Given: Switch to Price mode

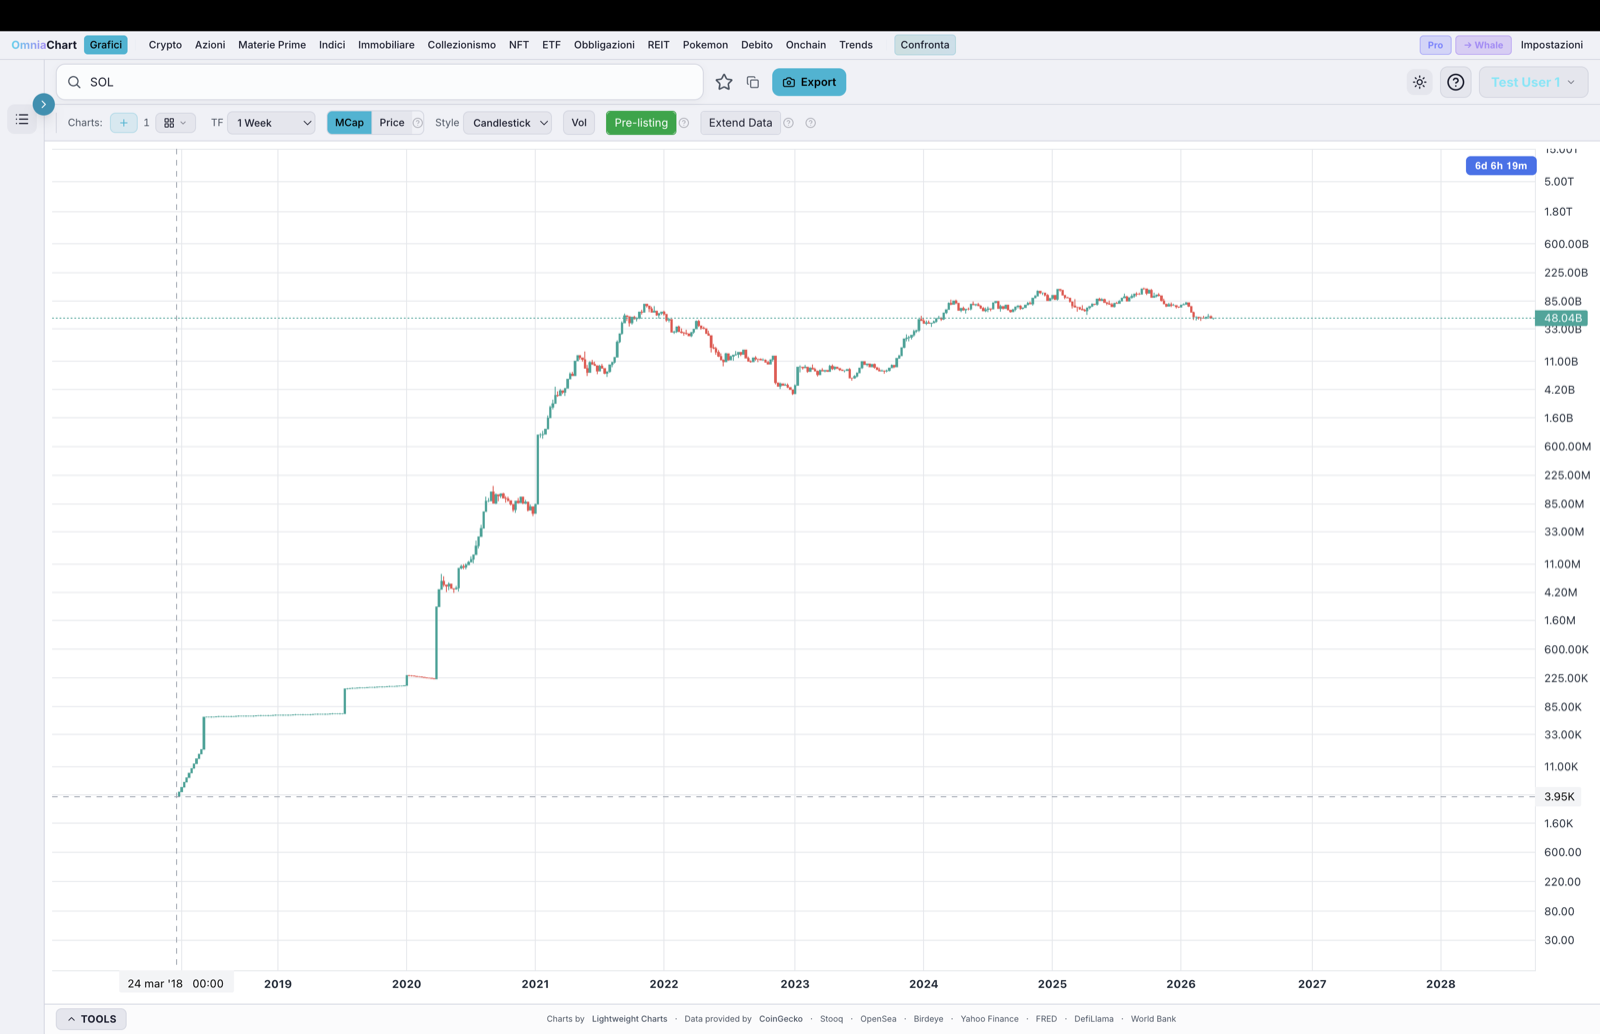Looking at the screenshot, I should [392, 123].
